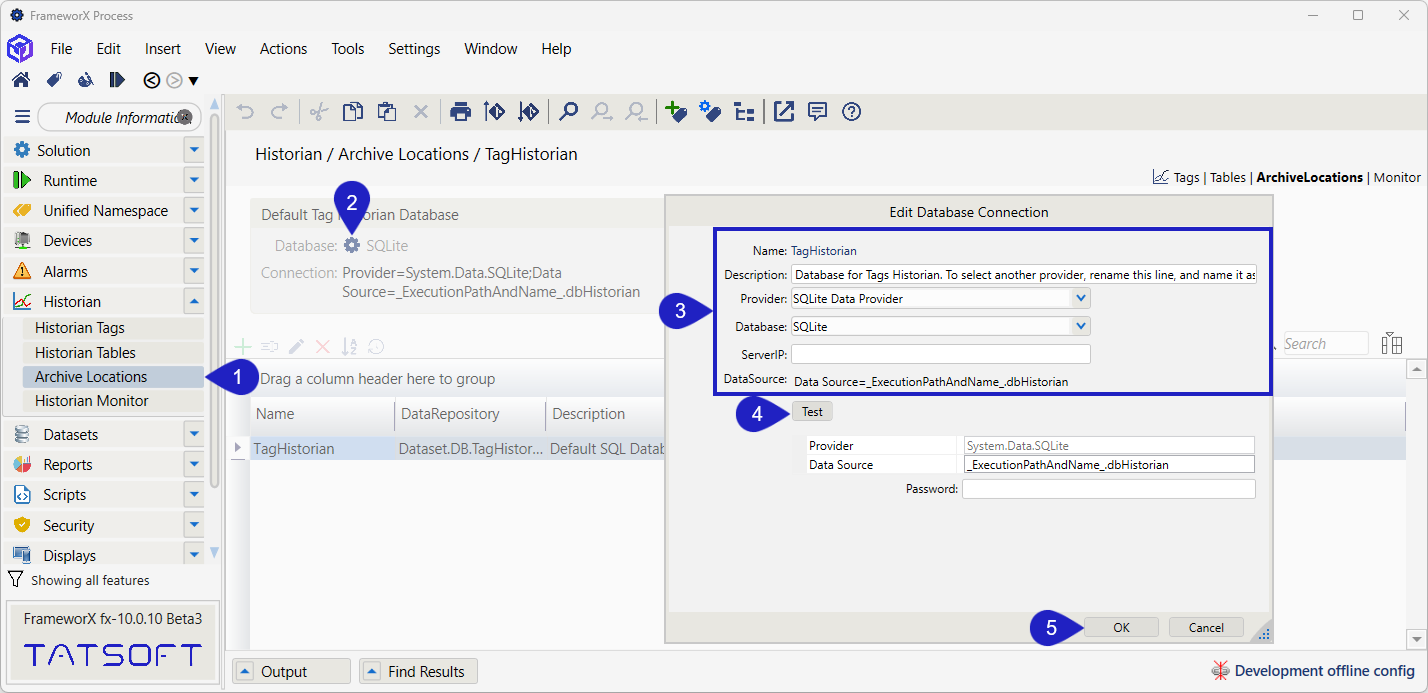This screenshot has height=693, width=1428.
Task: Confirm the dialog with OK
Action: tap(1121, 628)
